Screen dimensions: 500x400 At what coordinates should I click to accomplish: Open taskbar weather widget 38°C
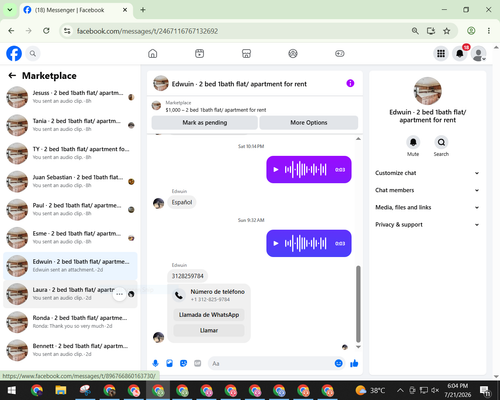pyautogui.click(x=370, y=390)
